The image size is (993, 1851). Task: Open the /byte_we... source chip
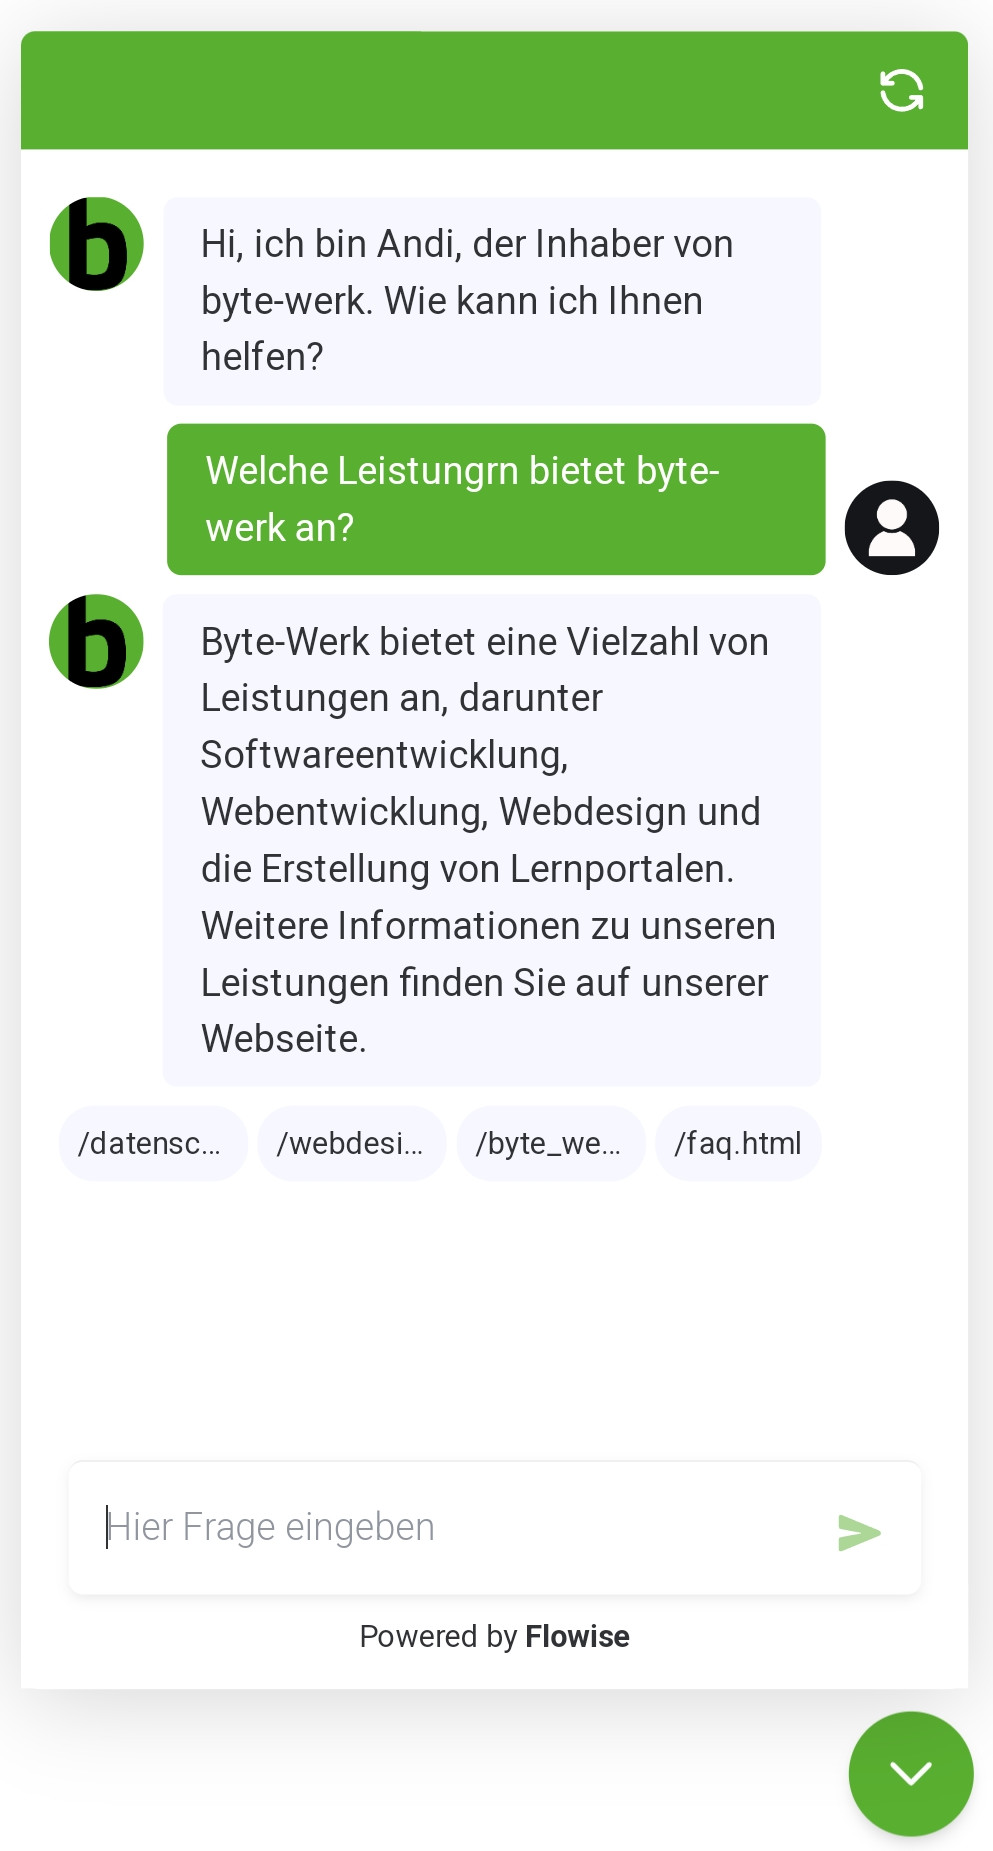(550, 1143)
